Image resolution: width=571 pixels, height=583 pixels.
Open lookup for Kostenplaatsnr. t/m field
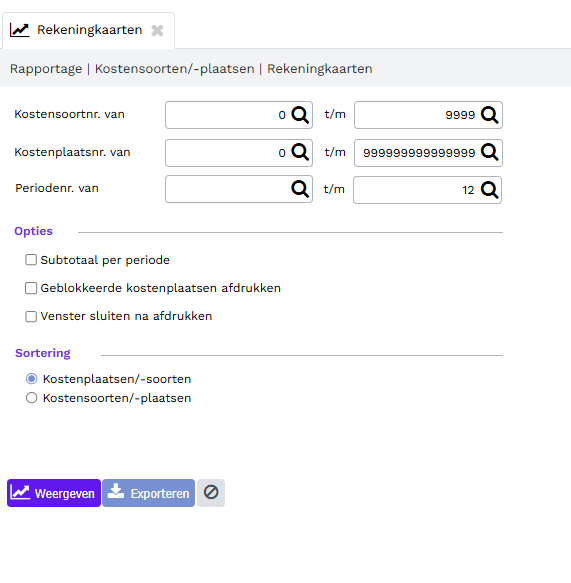point(490,152)
